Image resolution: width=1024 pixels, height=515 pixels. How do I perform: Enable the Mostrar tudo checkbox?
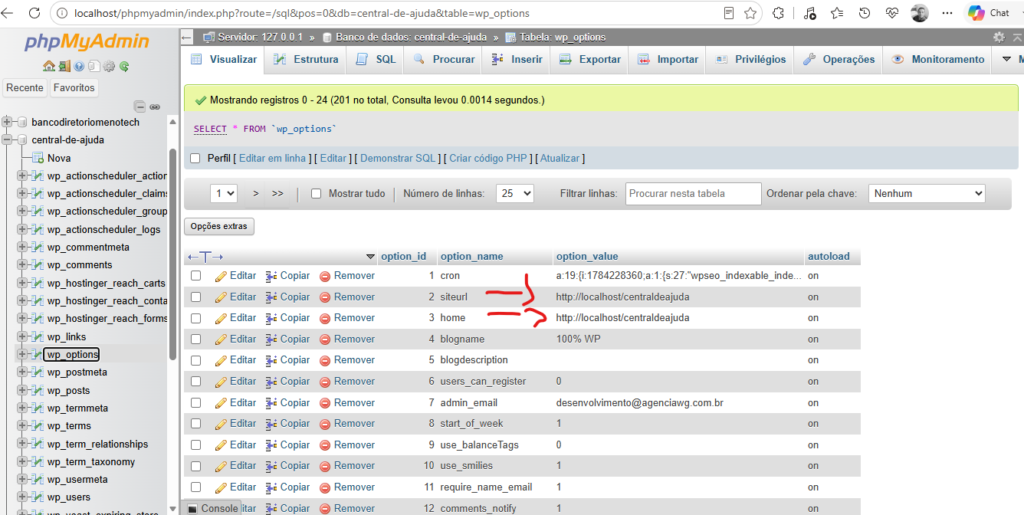316,194
